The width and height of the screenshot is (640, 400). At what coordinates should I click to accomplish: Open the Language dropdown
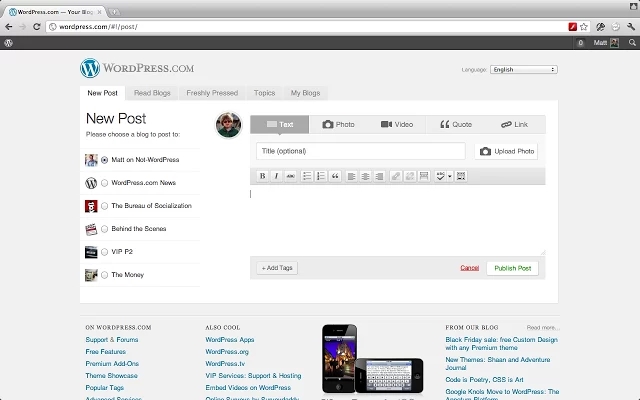tap(523, 70)
